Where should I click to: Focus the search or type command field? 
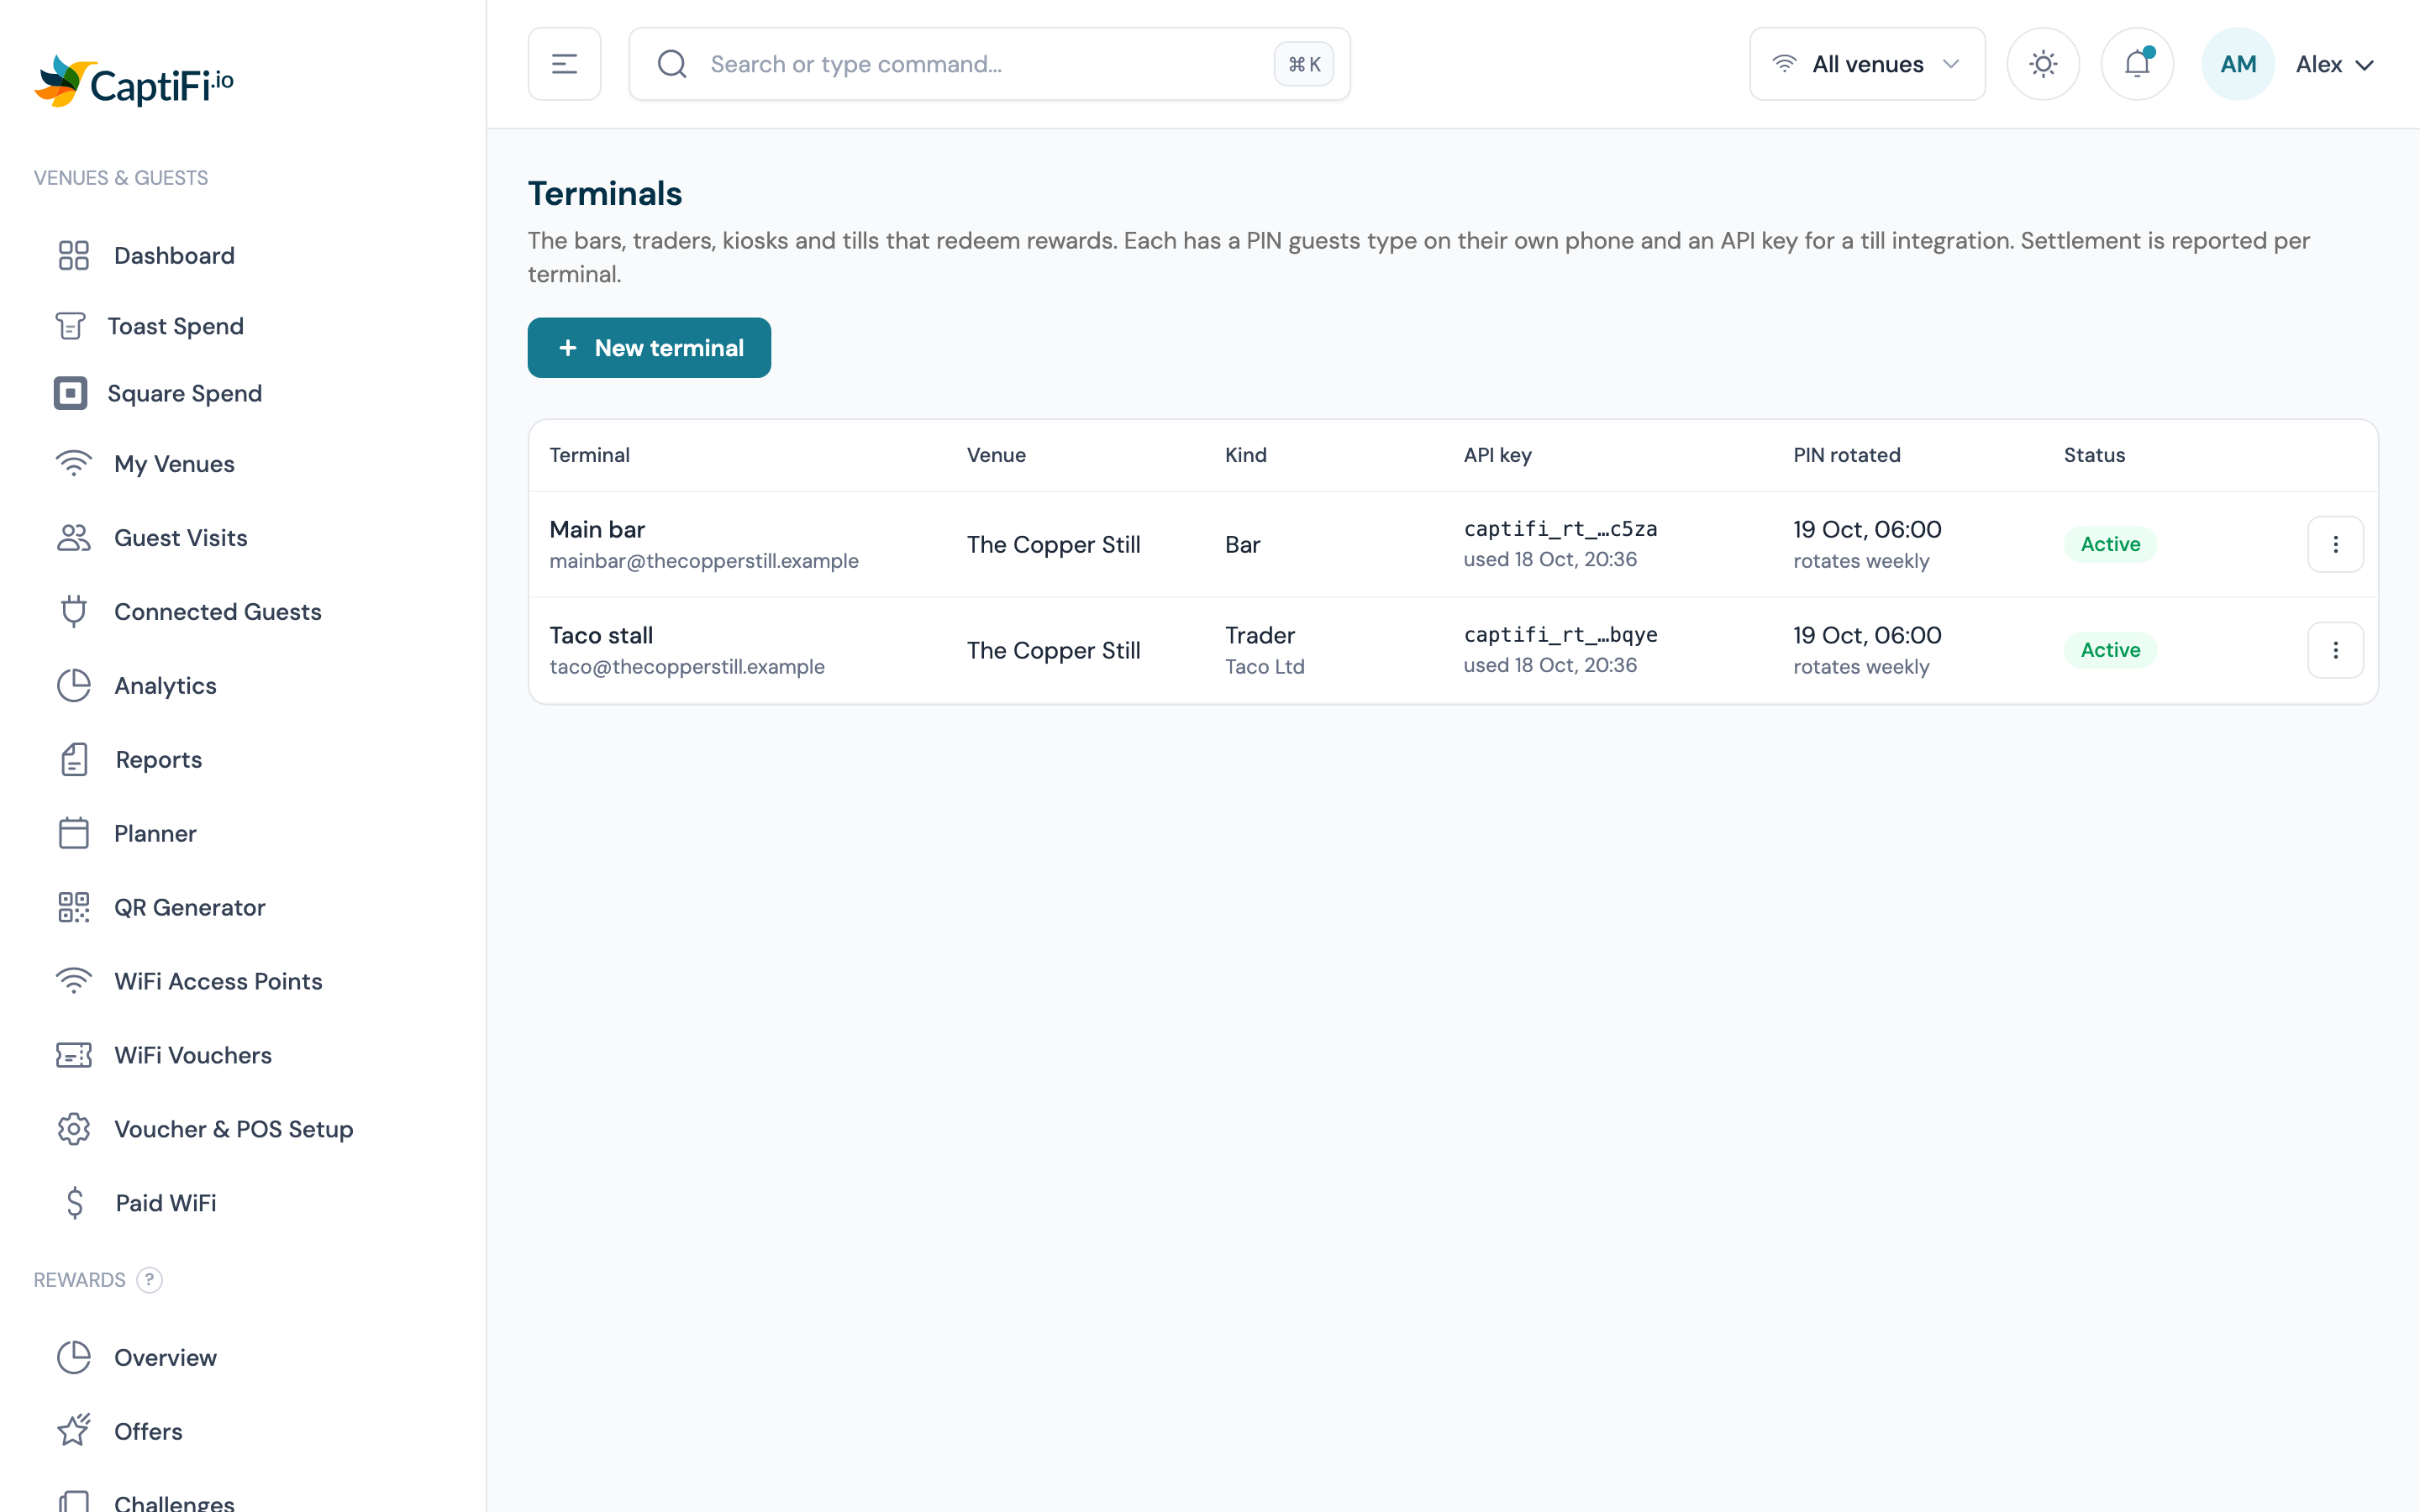pyautogui.click(x=989, y=64)
